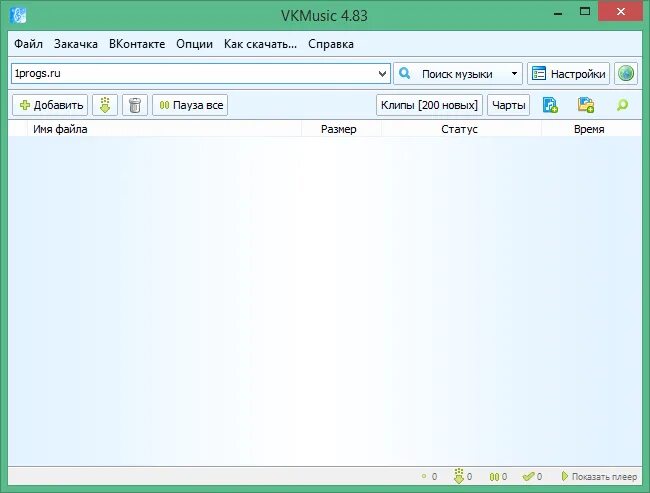Click the add folder with music icon
This screenshot has height=493, width=650.
pos(586,105)
